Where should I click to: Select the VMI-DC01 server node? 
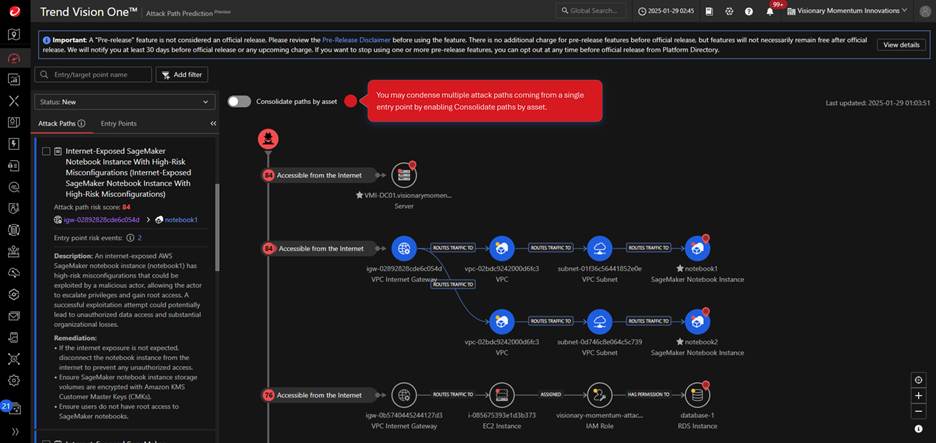pos(404,175)
